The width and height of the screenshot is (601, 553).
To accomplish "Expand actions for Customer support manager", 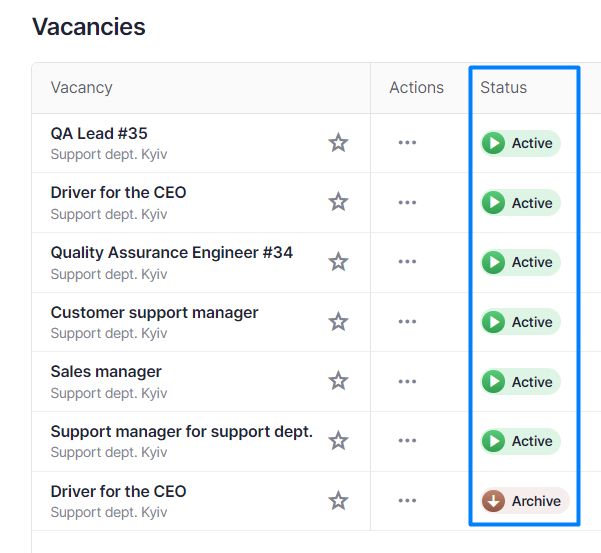I will tap(407, 321).
